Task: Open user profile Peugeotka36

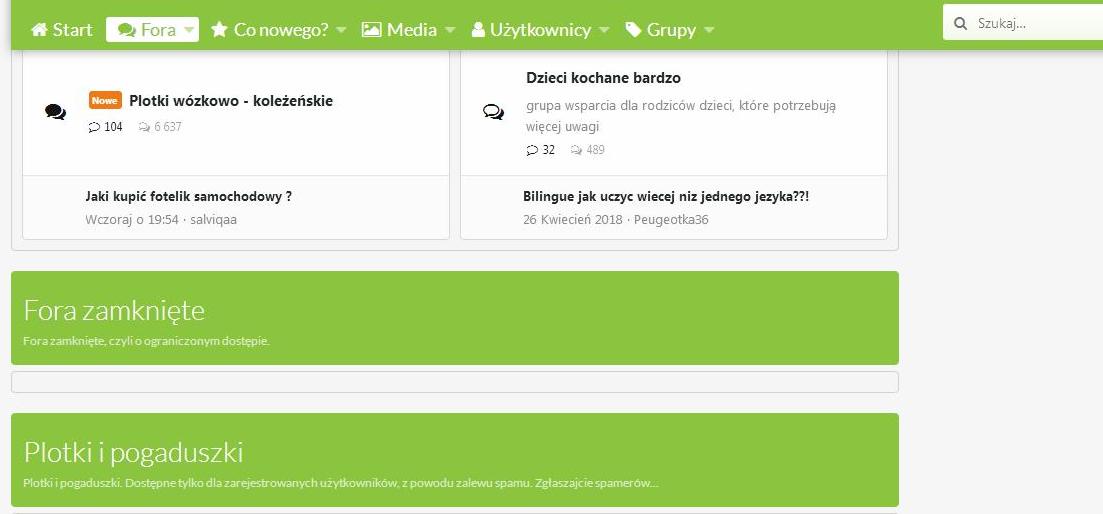Action: [671, 219]
